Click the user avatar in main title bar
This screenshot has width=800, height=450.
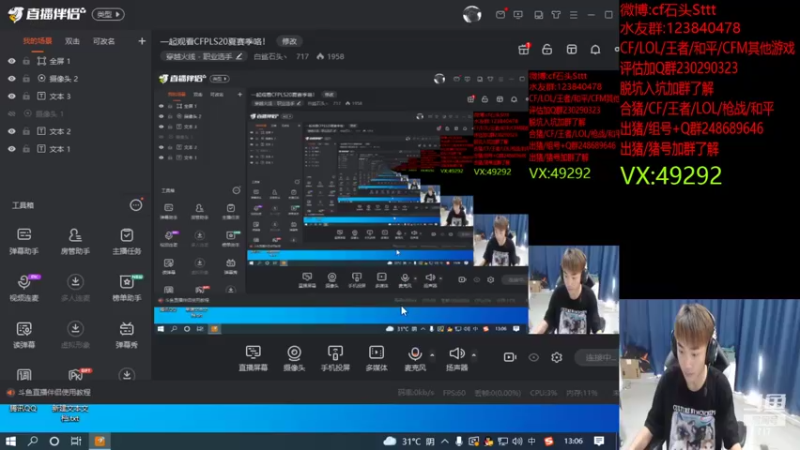[x=472, y=14]
